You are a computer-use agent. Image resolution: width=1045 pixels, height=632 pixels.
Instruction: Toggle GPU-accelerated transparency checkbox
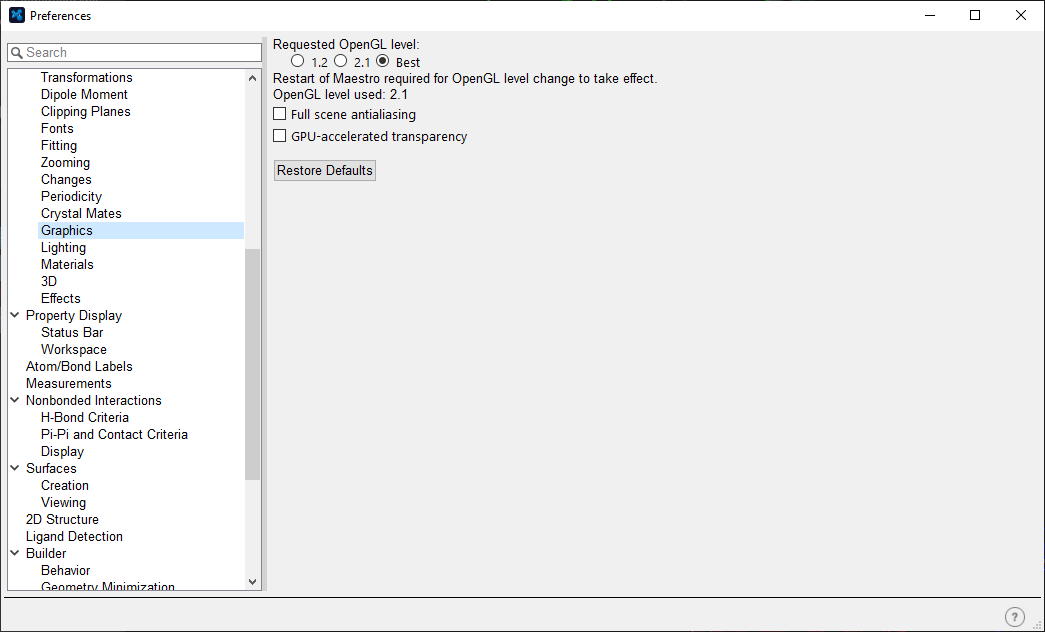[280, 136]
